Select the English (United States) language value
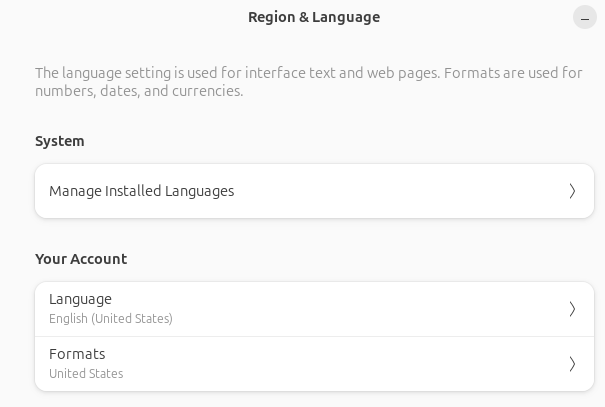 [x=111, y=319]
